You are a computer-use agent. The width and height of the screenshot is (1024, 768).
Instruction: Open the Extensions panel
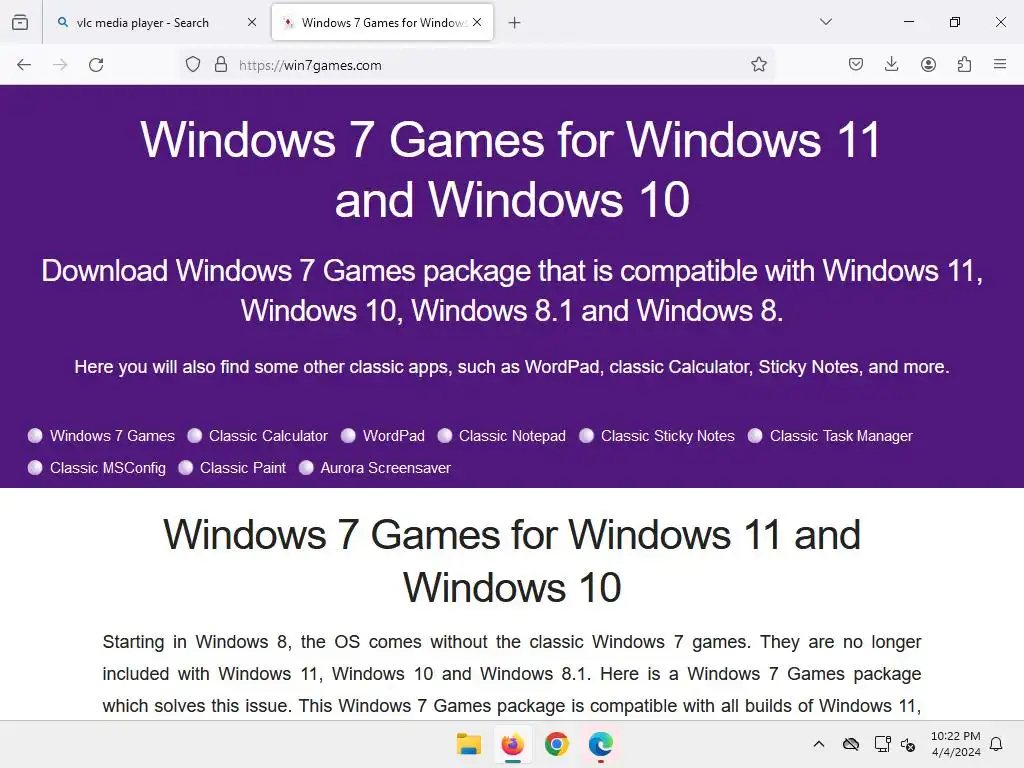coord(964,65)
